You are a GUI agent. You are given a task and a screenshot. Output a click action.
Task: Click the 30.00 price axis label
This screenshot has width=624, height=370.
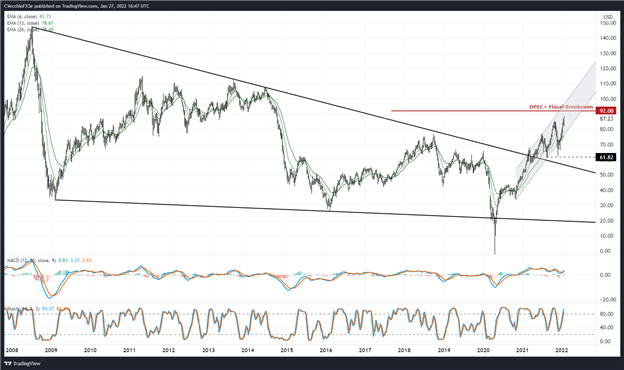606,205
